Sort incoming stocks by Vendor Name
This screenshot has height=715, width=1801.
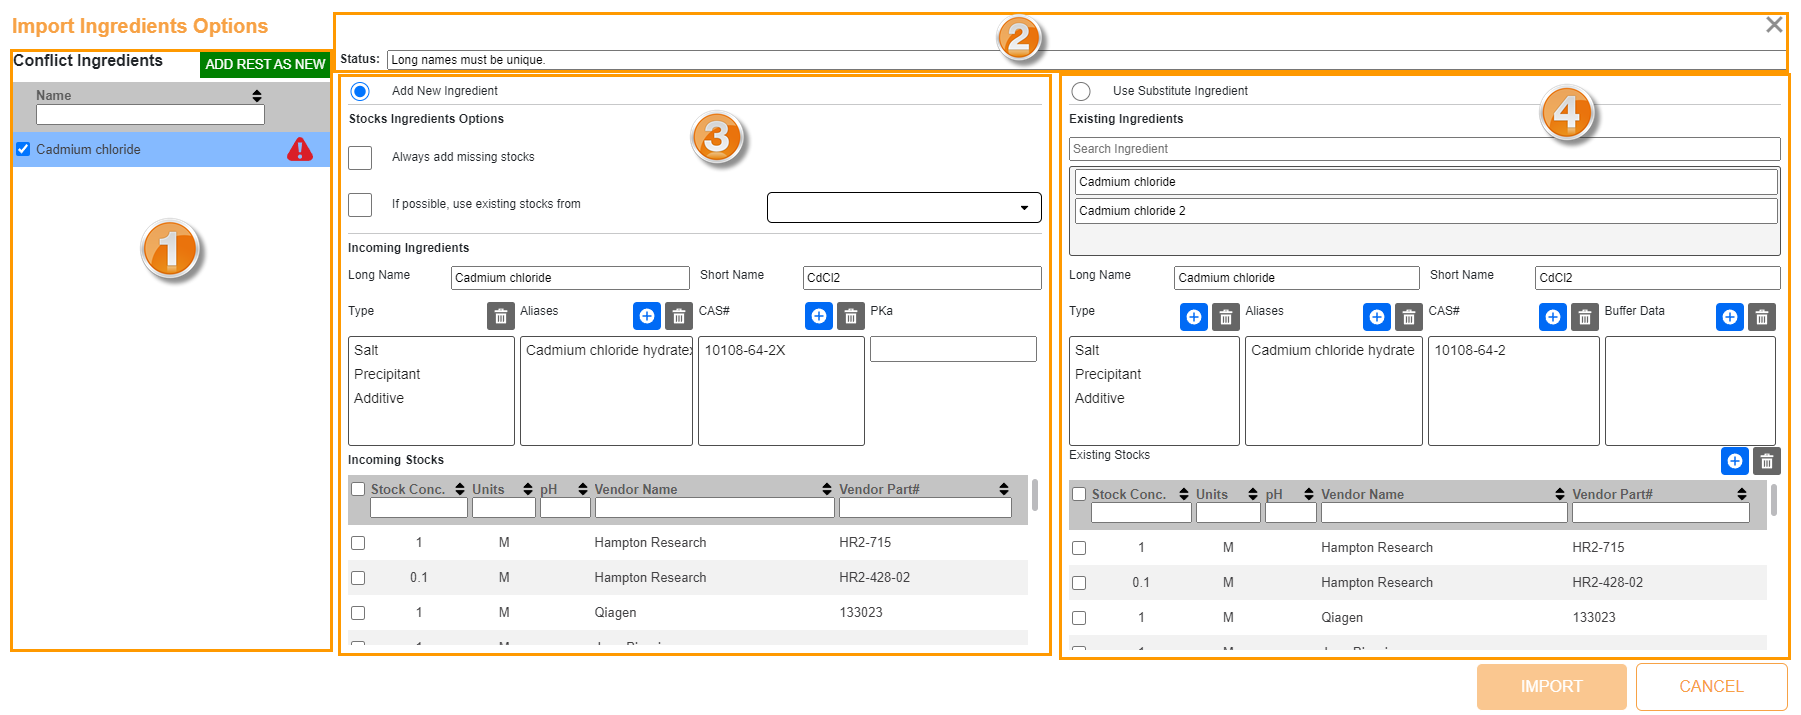click(x=827, y=489)
